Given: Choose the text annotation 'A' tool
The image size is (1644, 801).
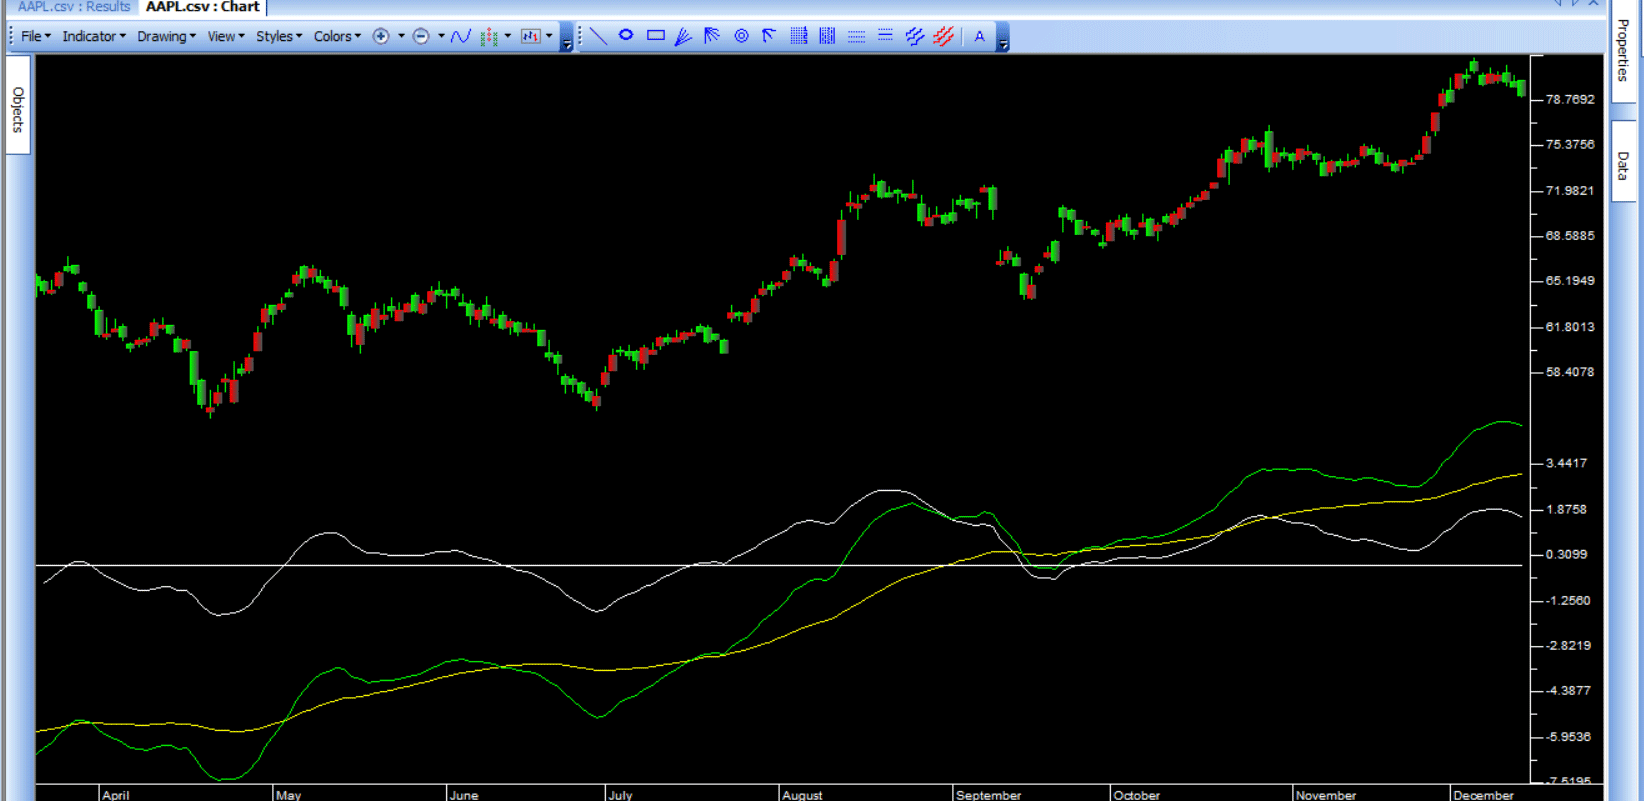Looking at the screenshot, I should (979, 36).
